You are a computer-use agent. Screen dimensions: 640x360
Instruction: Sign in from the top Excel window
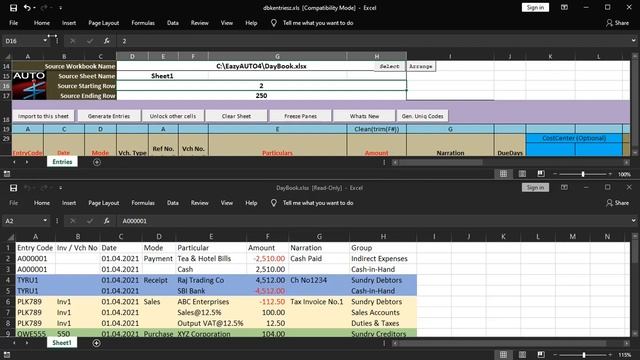[535, 7]
